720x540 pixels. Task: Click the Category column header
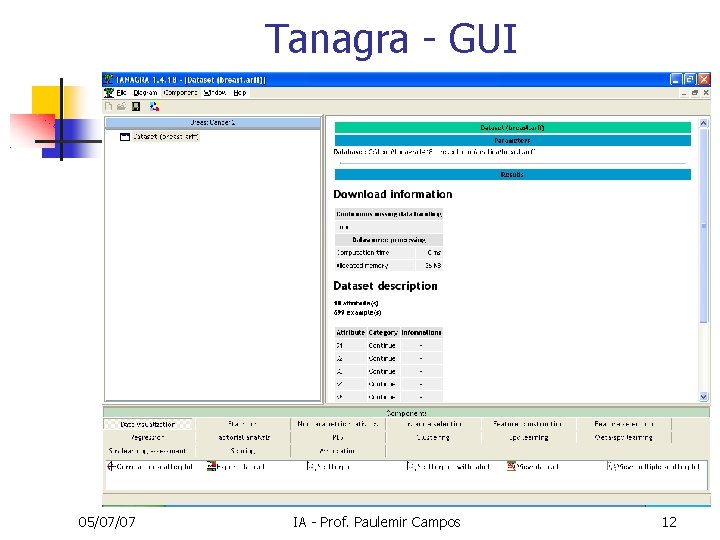(x=382, y=332)
